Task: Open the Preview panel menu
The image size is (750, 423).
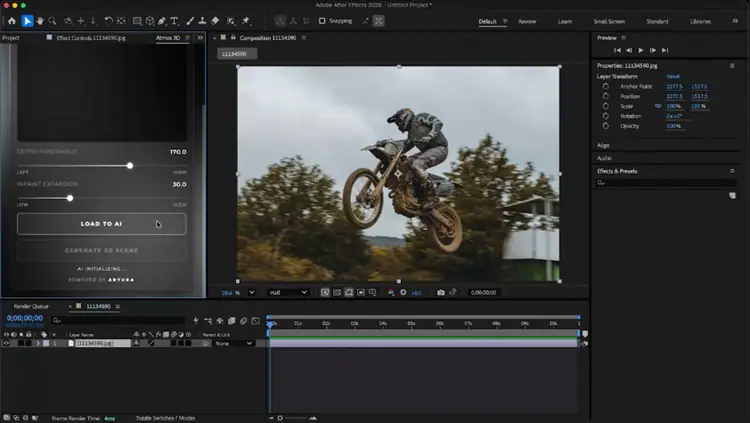Action: (x=623, y=38)
